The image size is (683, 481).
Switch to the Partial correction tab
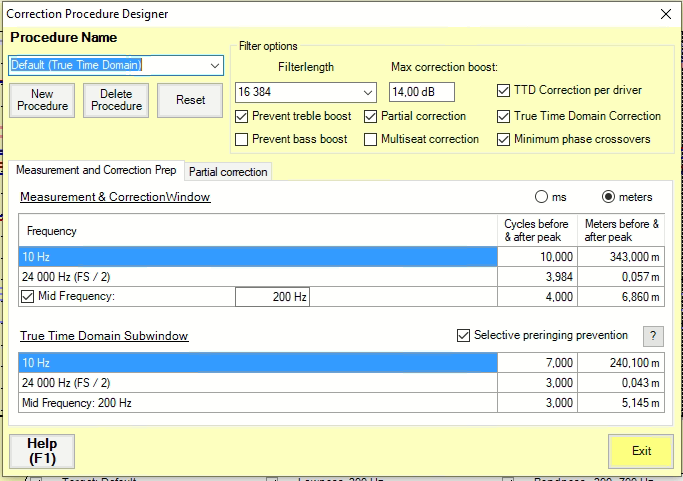pyautogui.click(x=228, y=172)
